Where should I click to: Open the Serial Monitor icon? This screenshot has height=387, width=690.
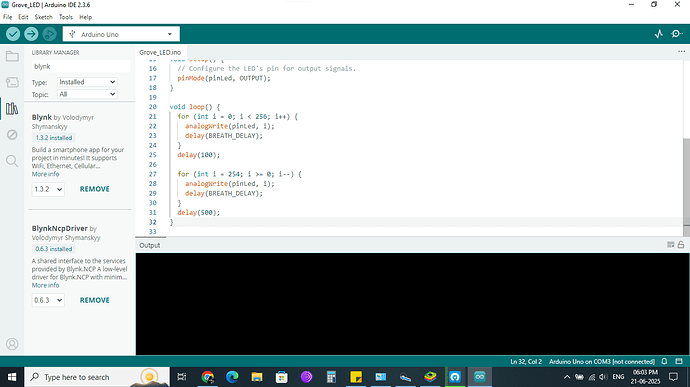tap(676, 34)
